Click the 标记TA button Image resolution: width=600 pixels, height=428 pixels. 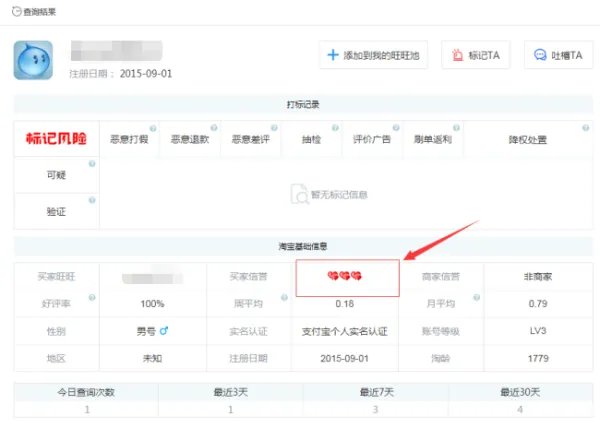(476, 55)
